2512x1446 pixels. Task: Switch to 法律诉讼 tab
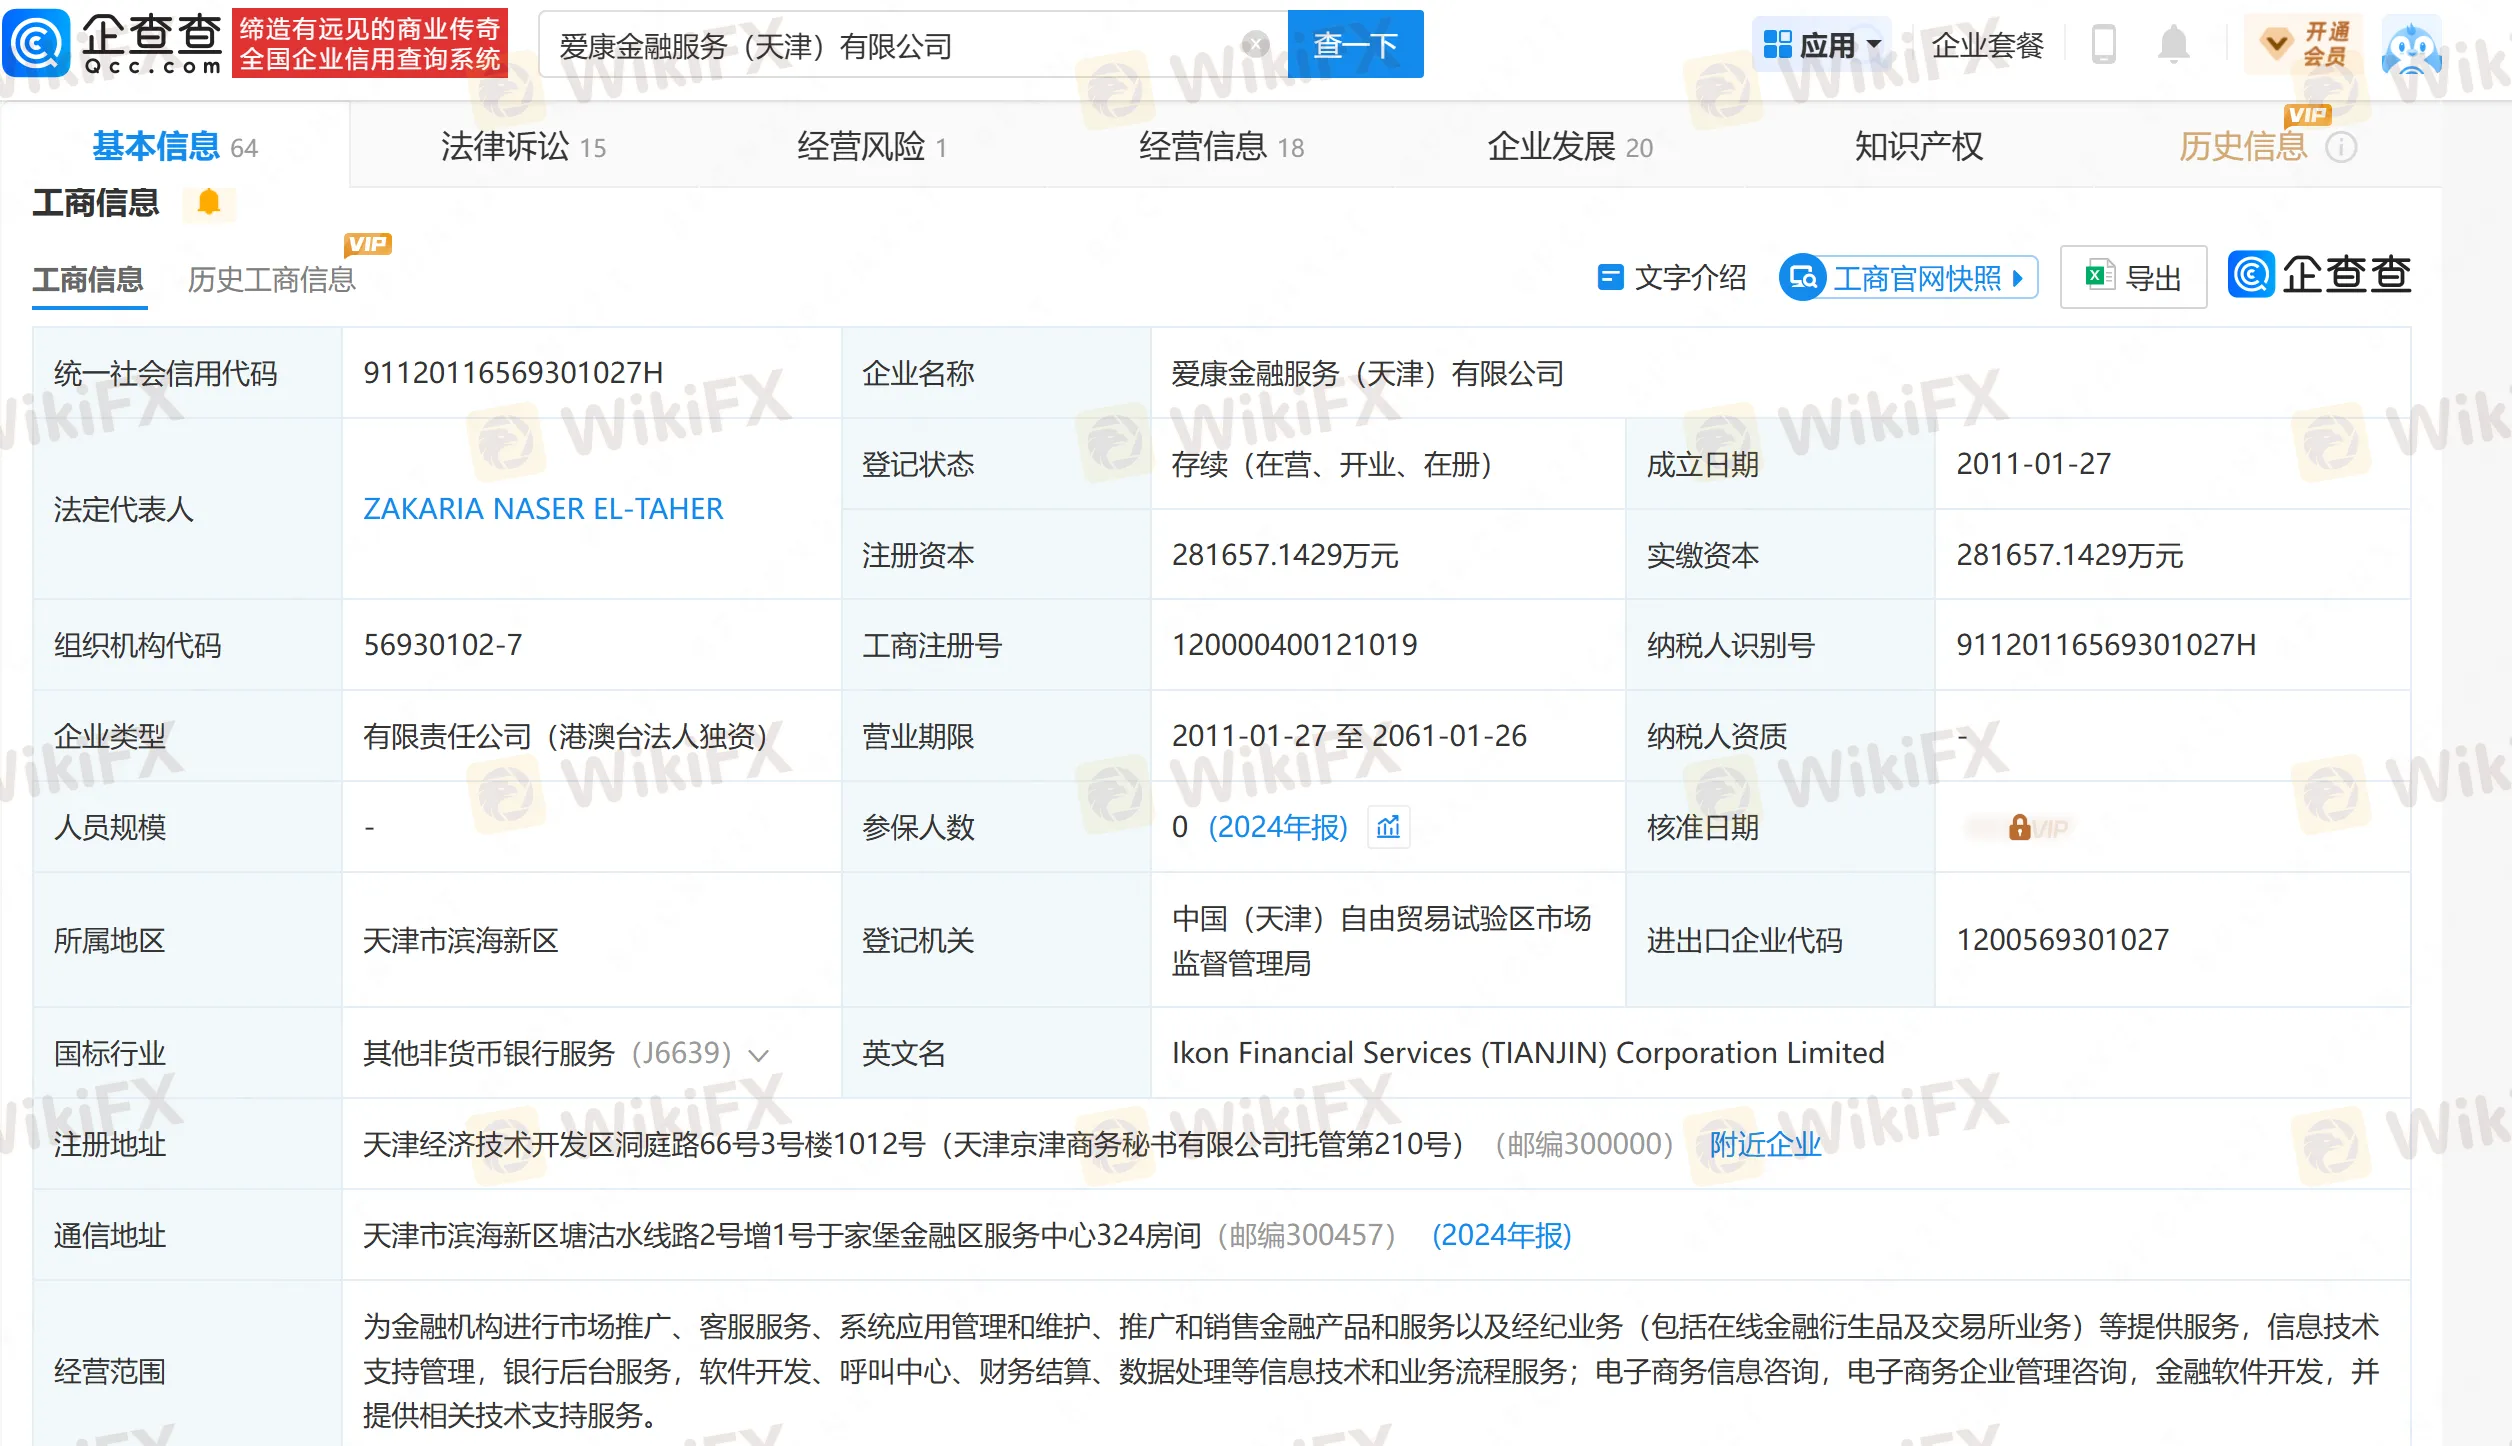click(x=523, y=147)
